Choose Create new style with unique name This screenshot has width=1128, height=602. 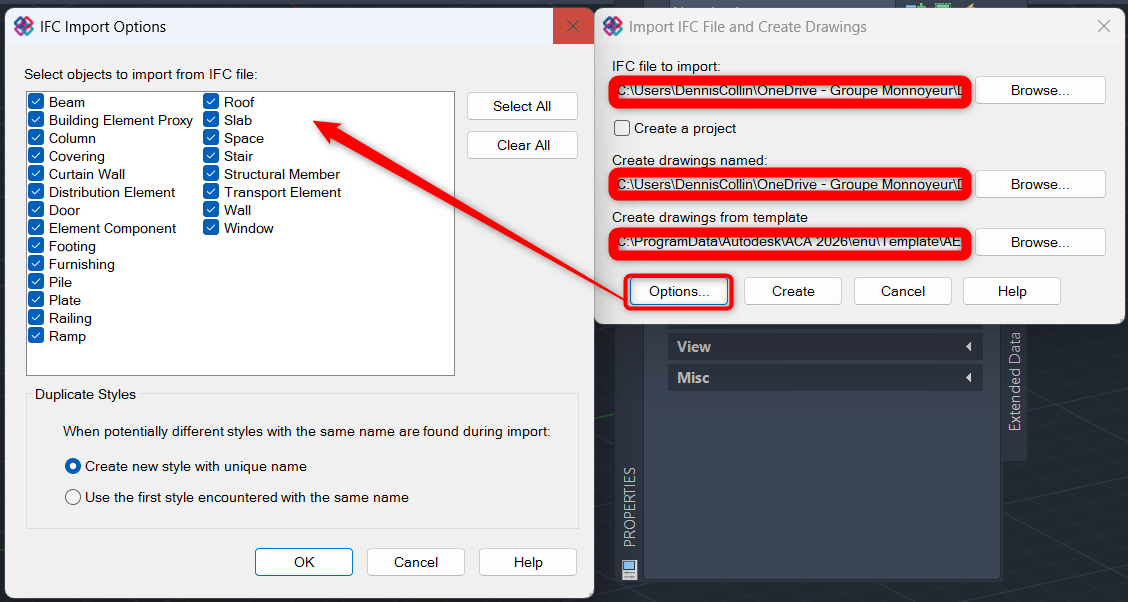[x=73, y=466]
